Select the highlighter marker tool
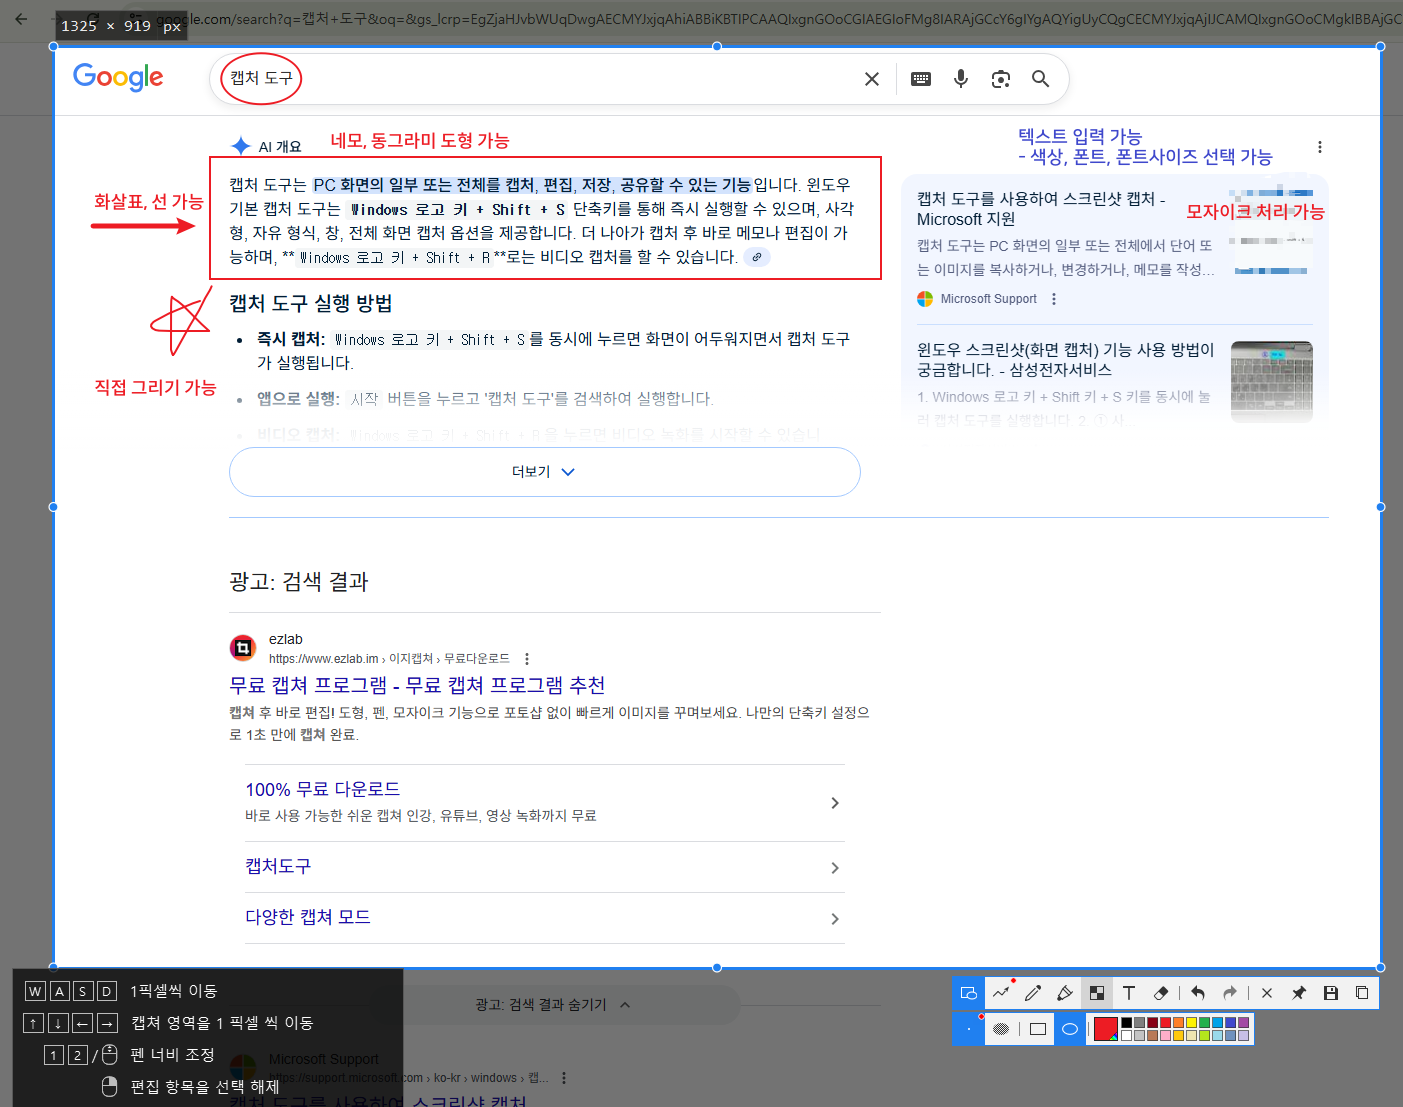 [1065, 993]
